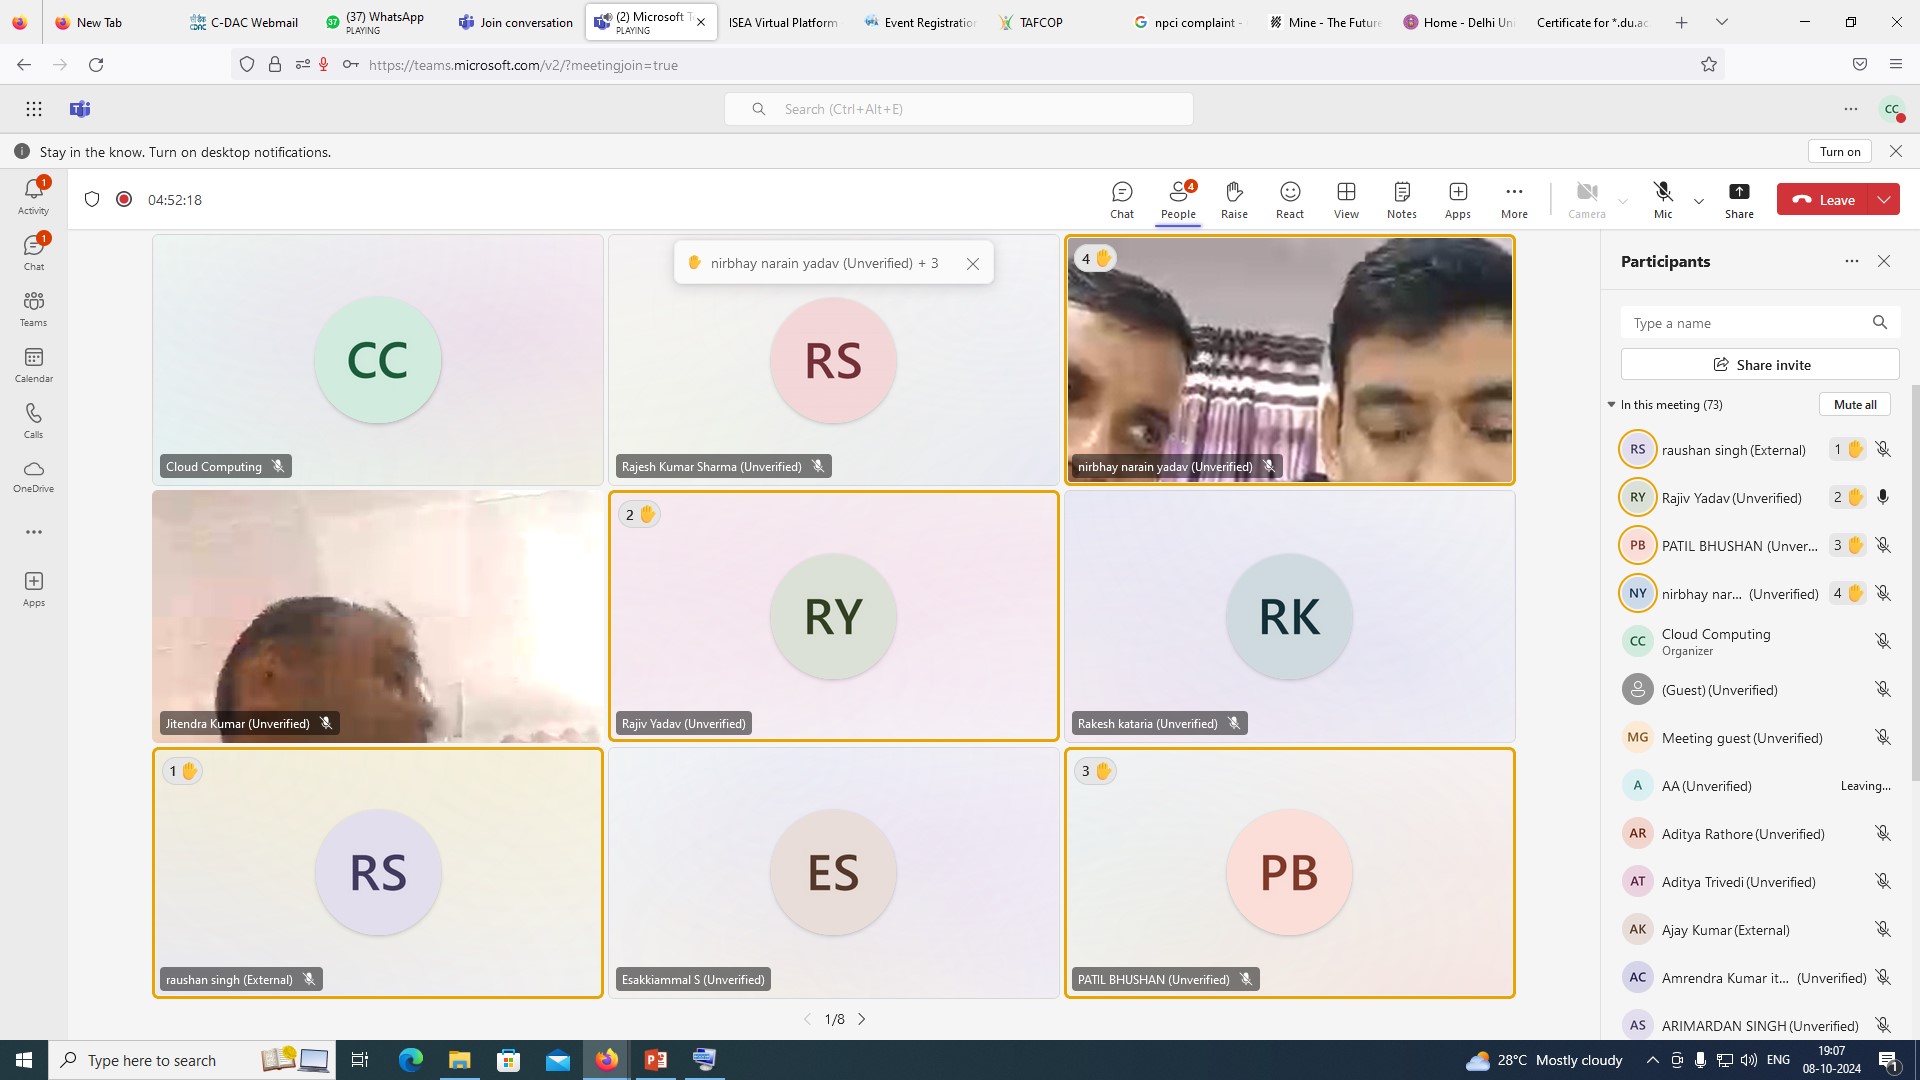
Task: Click the Share screen icon
Action: [x=1739, y=199]
